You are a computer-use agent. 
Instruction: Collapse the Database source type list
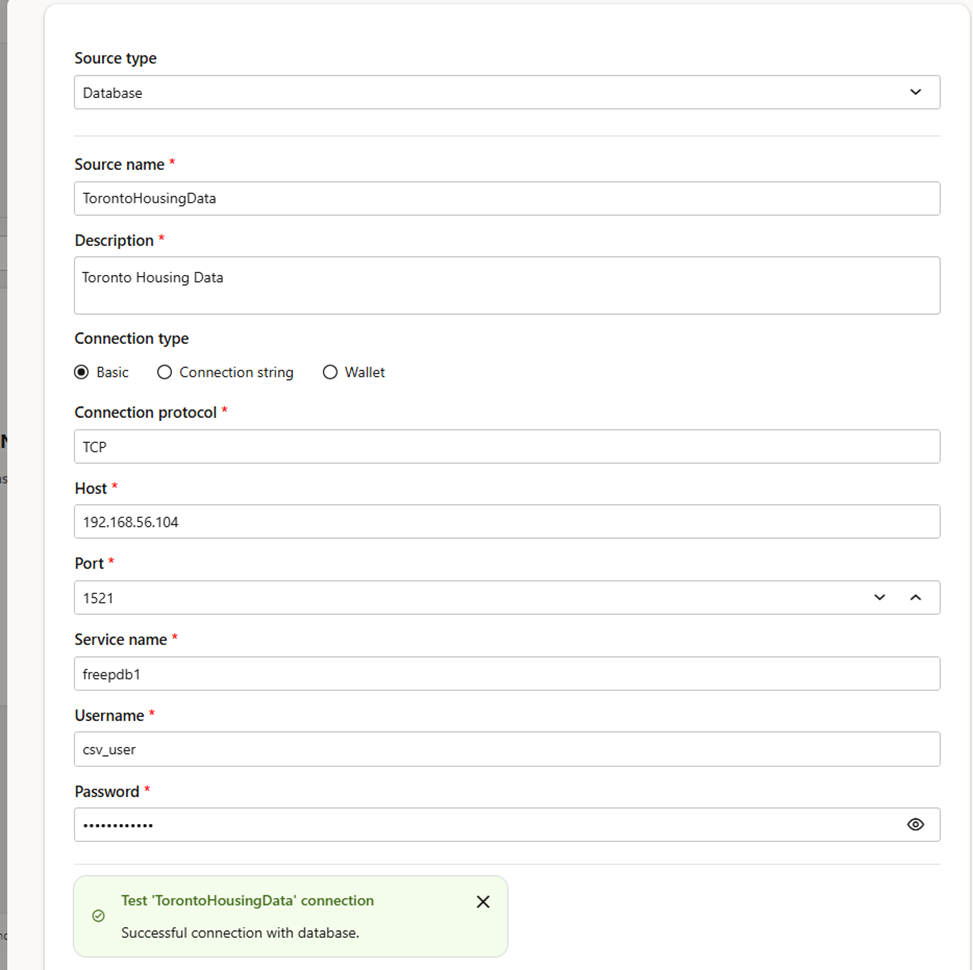tap(915, 91)
